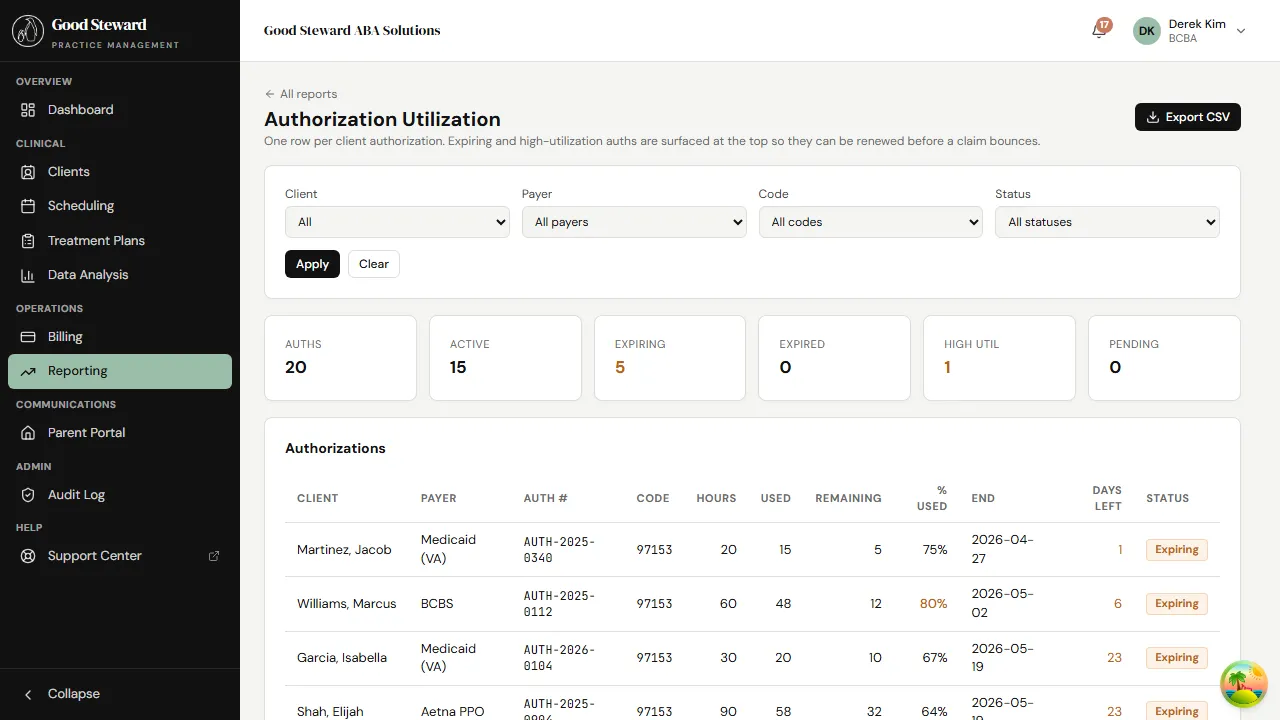Screen dimensions: 1280x720
Task: Click the Export CSV button
Action: (x=1187, y=117)
